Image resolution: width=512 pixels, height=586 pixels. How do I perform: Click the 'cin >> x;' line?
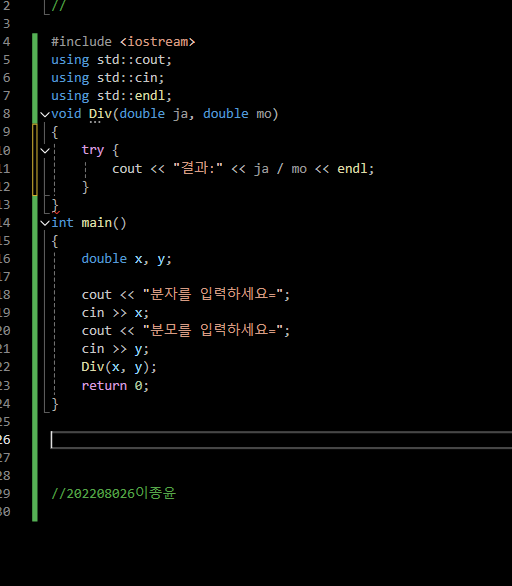point(115,312)
